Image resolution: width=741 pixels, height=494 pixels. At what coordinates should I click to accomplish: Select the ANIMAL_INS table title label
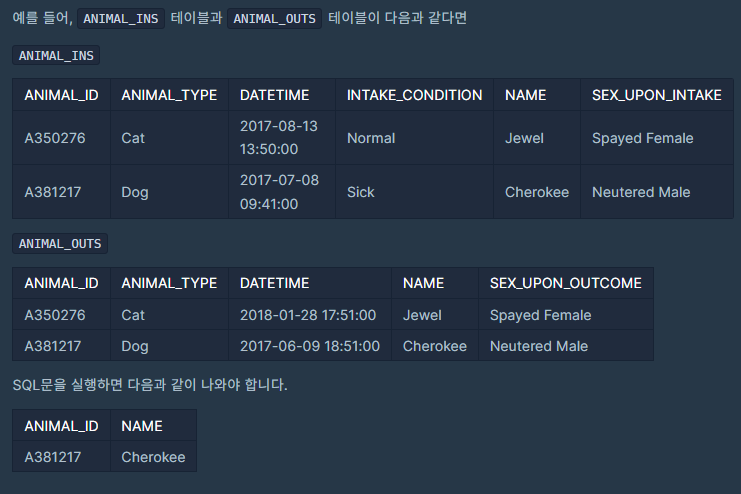click(56, 55)
